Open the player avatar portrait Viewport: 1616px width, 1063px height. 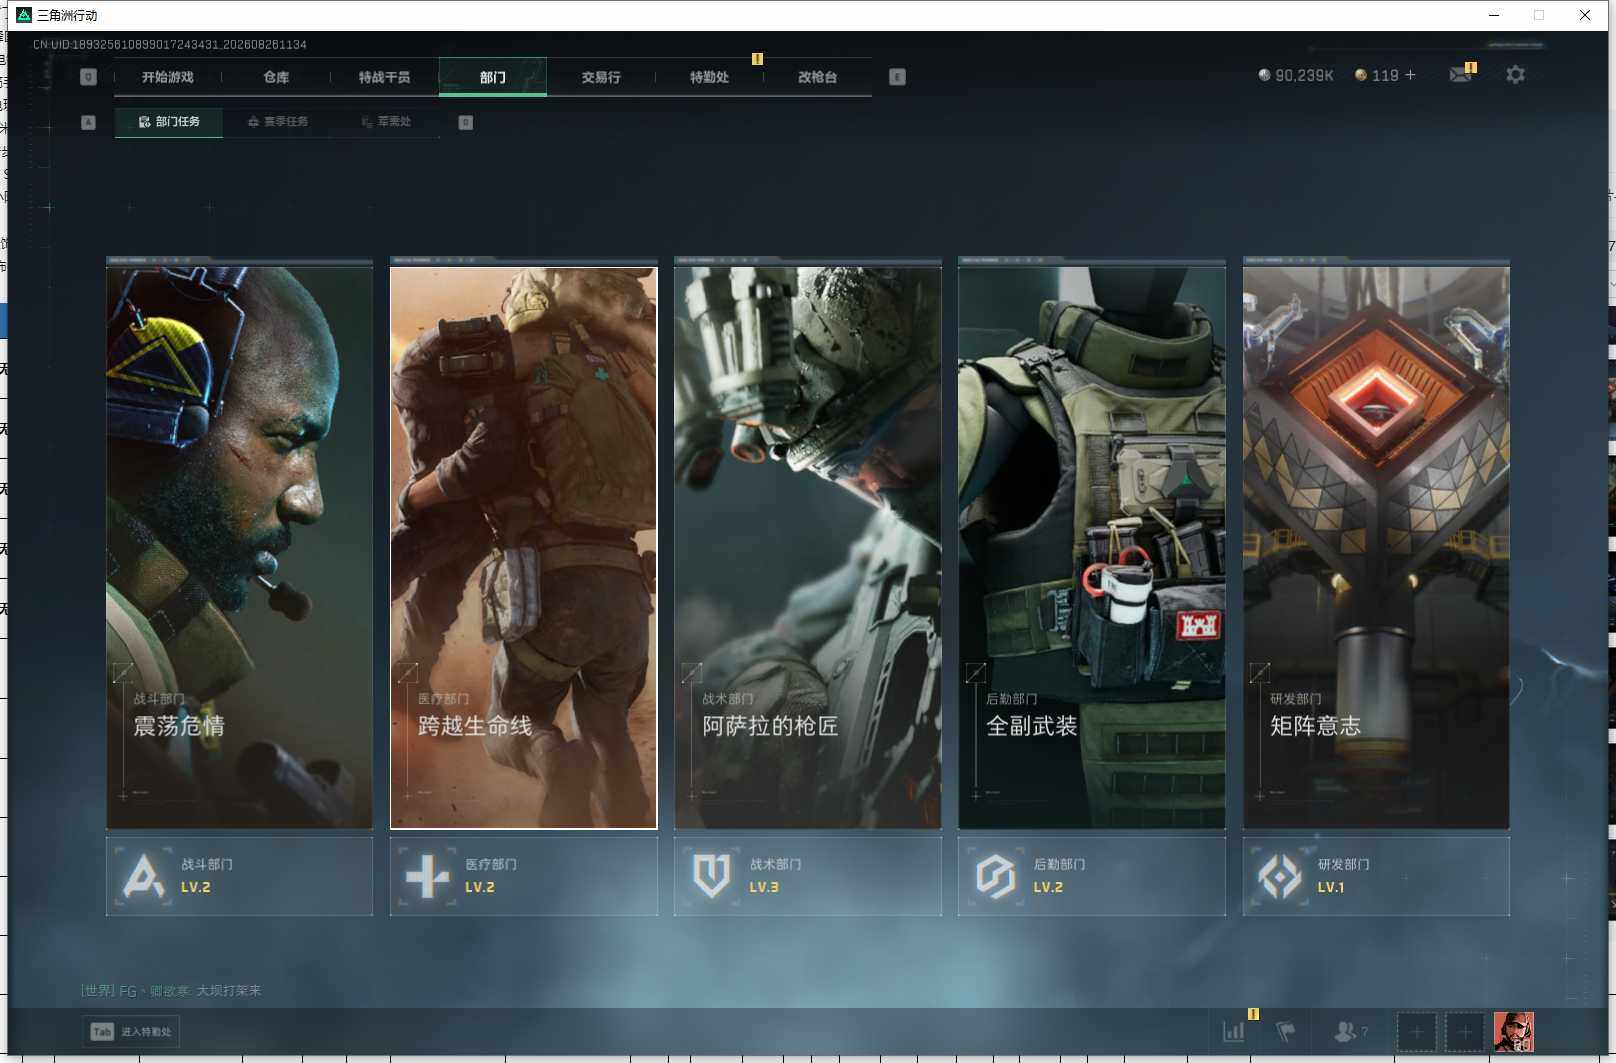click(x=1514, y=1032)
